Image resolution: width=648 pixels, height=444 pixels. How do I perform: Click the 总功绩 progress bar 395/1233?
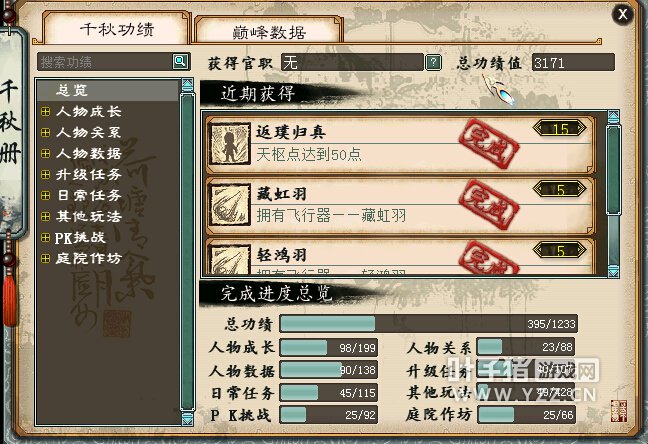429,324
